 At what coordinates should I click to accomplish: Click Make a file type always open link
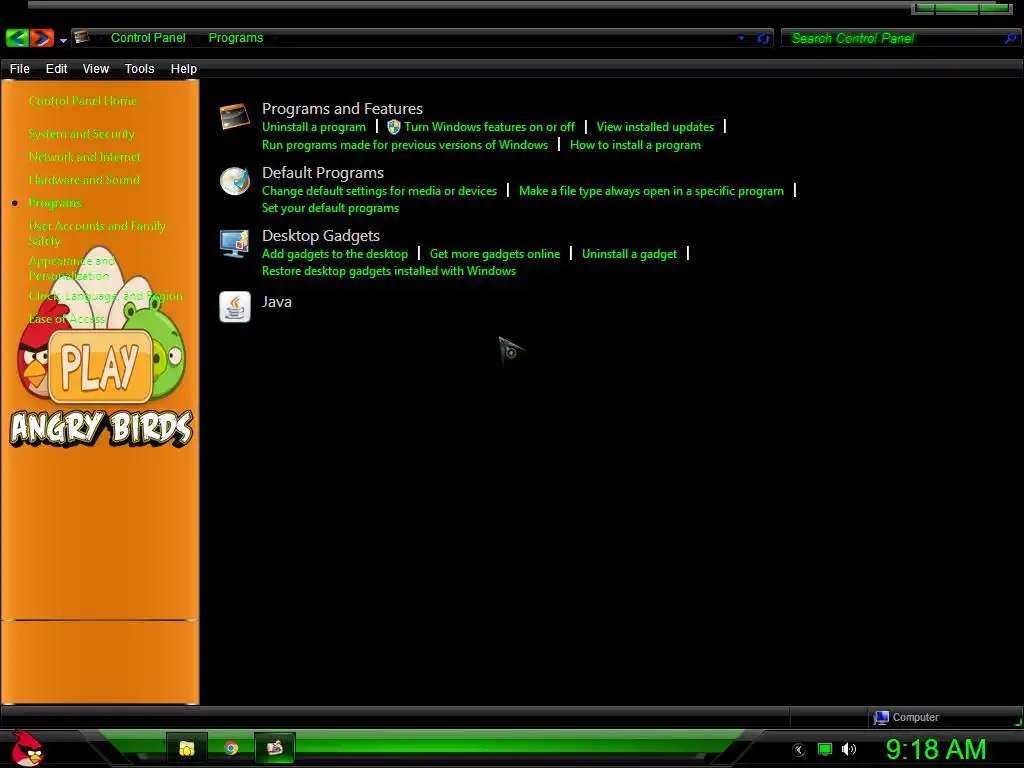[651, 191]
